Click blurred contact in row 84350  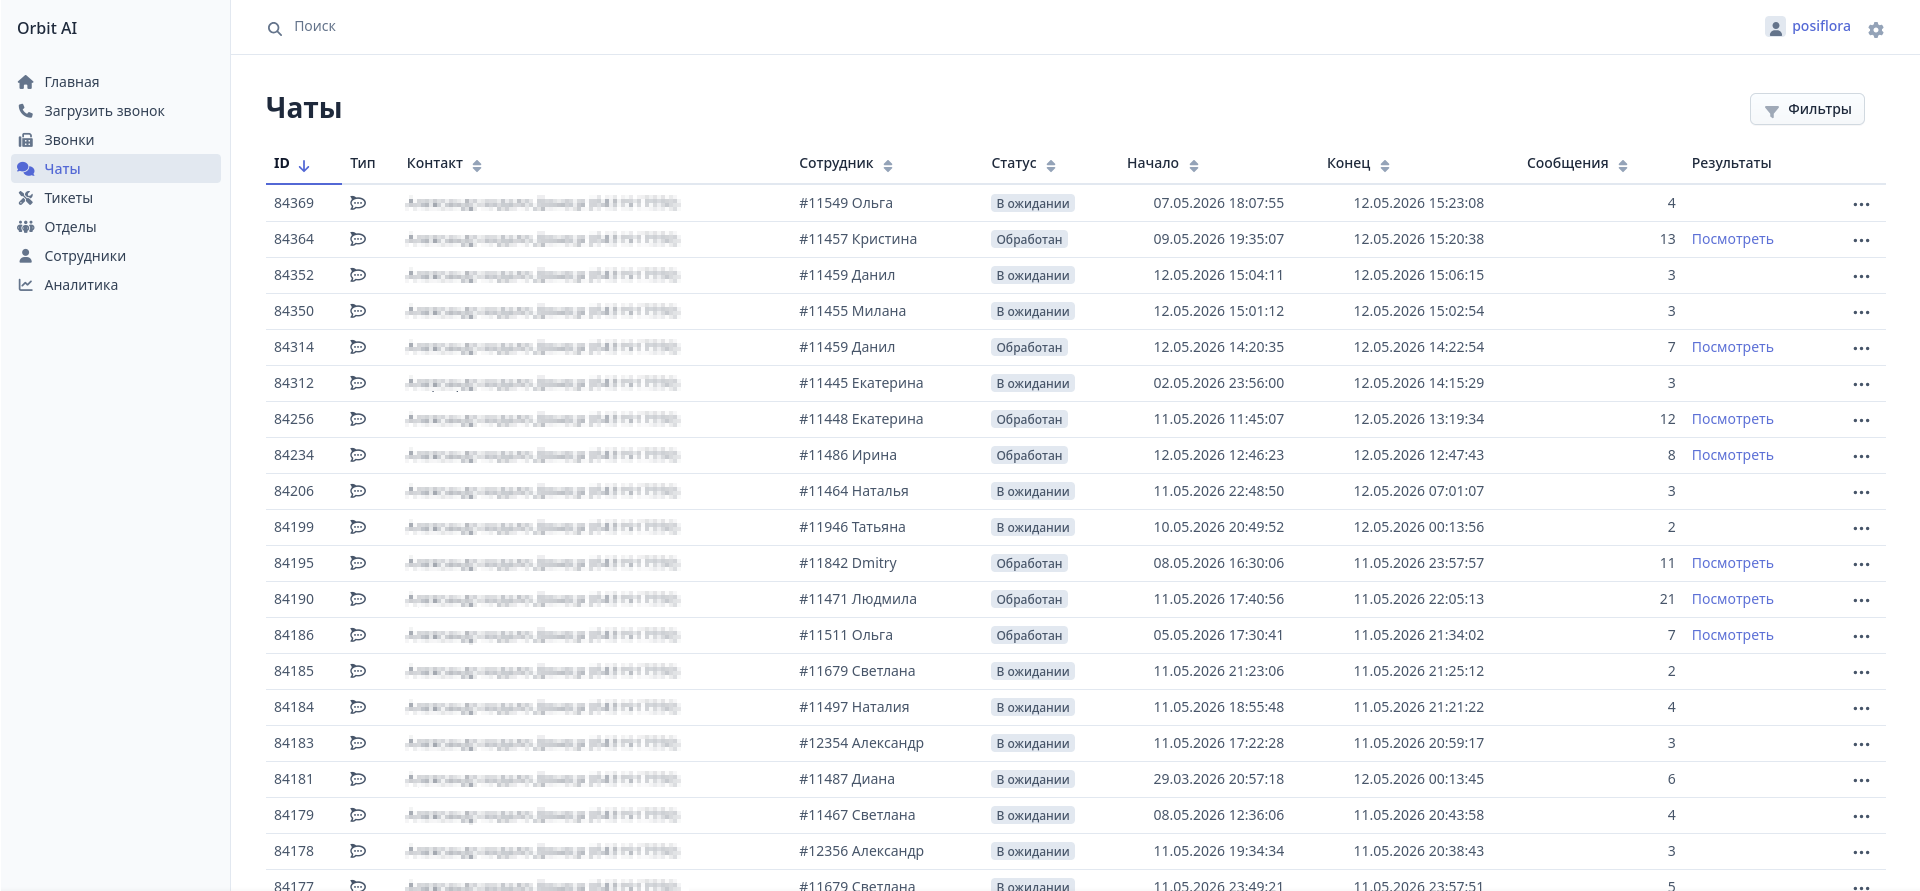click(x=543, y=311)
